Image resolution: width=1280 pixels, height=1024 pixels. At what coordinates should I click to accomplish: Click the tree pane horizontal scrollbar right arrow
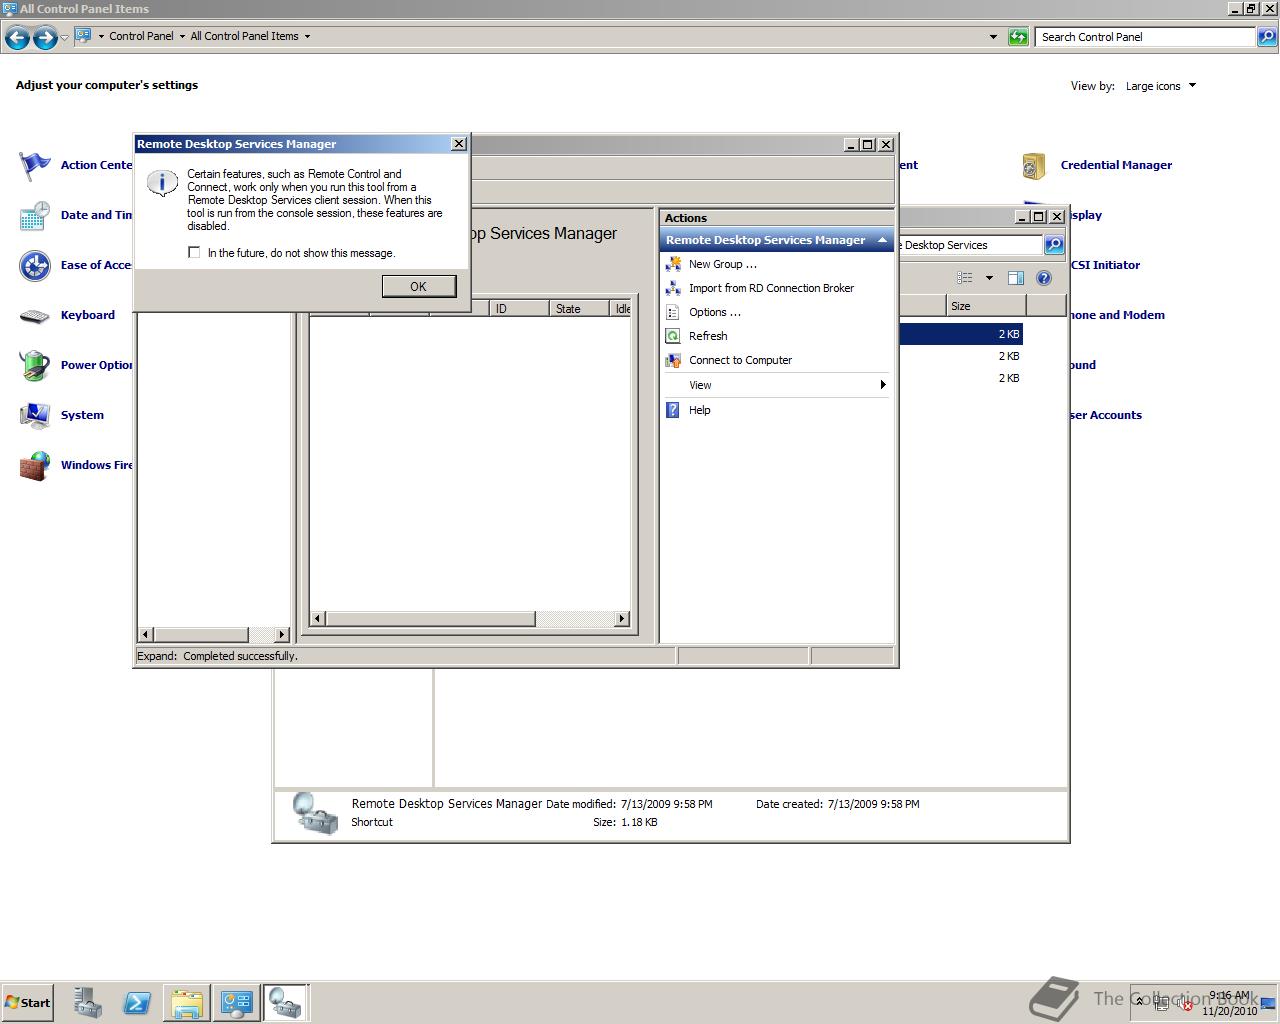point(281,635)
